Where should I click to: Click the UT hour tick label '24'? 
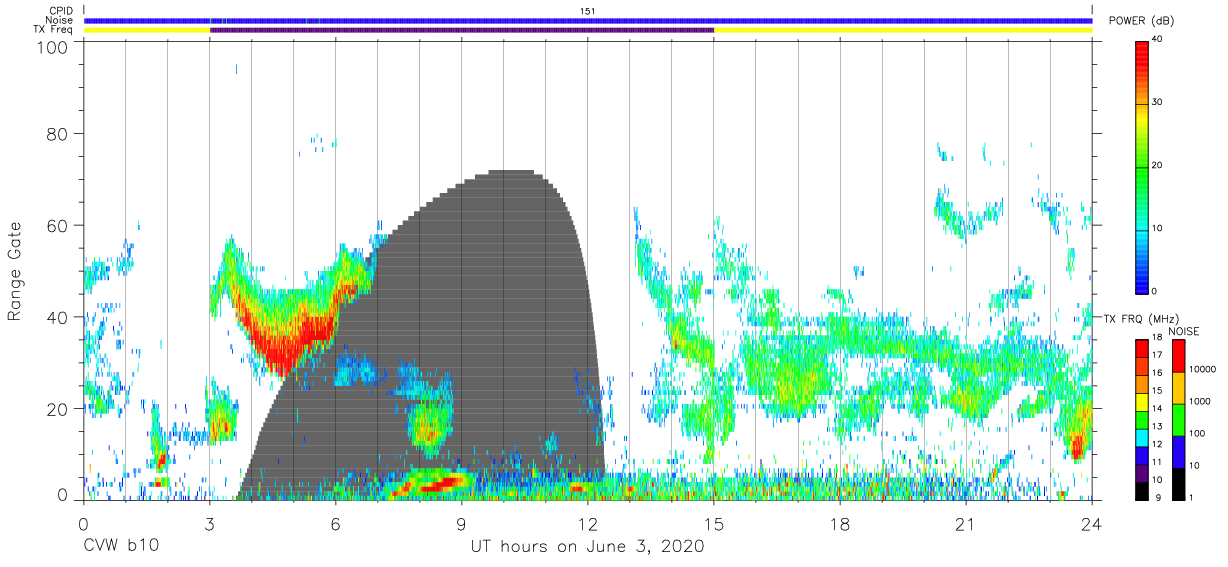point(1092,524)
